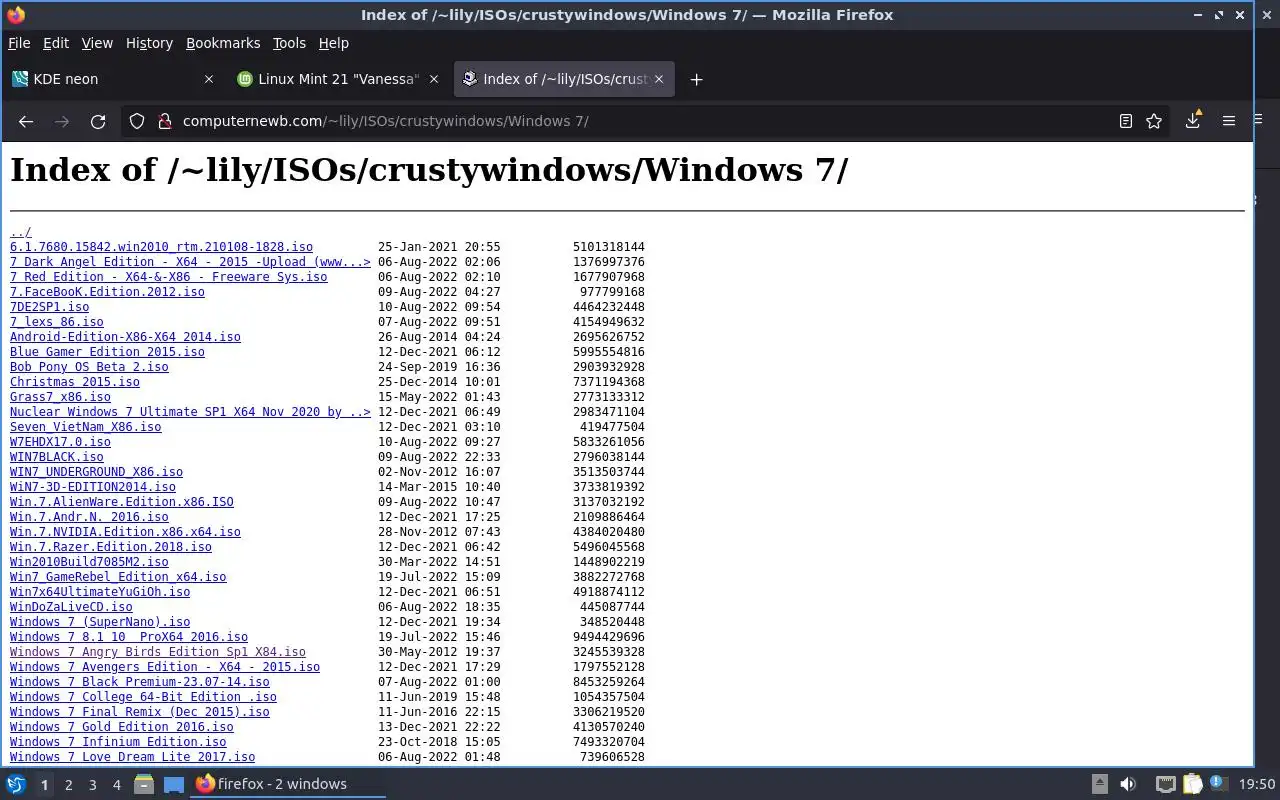Open the View menu
The width and height of the screenshot is (1280, 800).
tap(97, 43)
